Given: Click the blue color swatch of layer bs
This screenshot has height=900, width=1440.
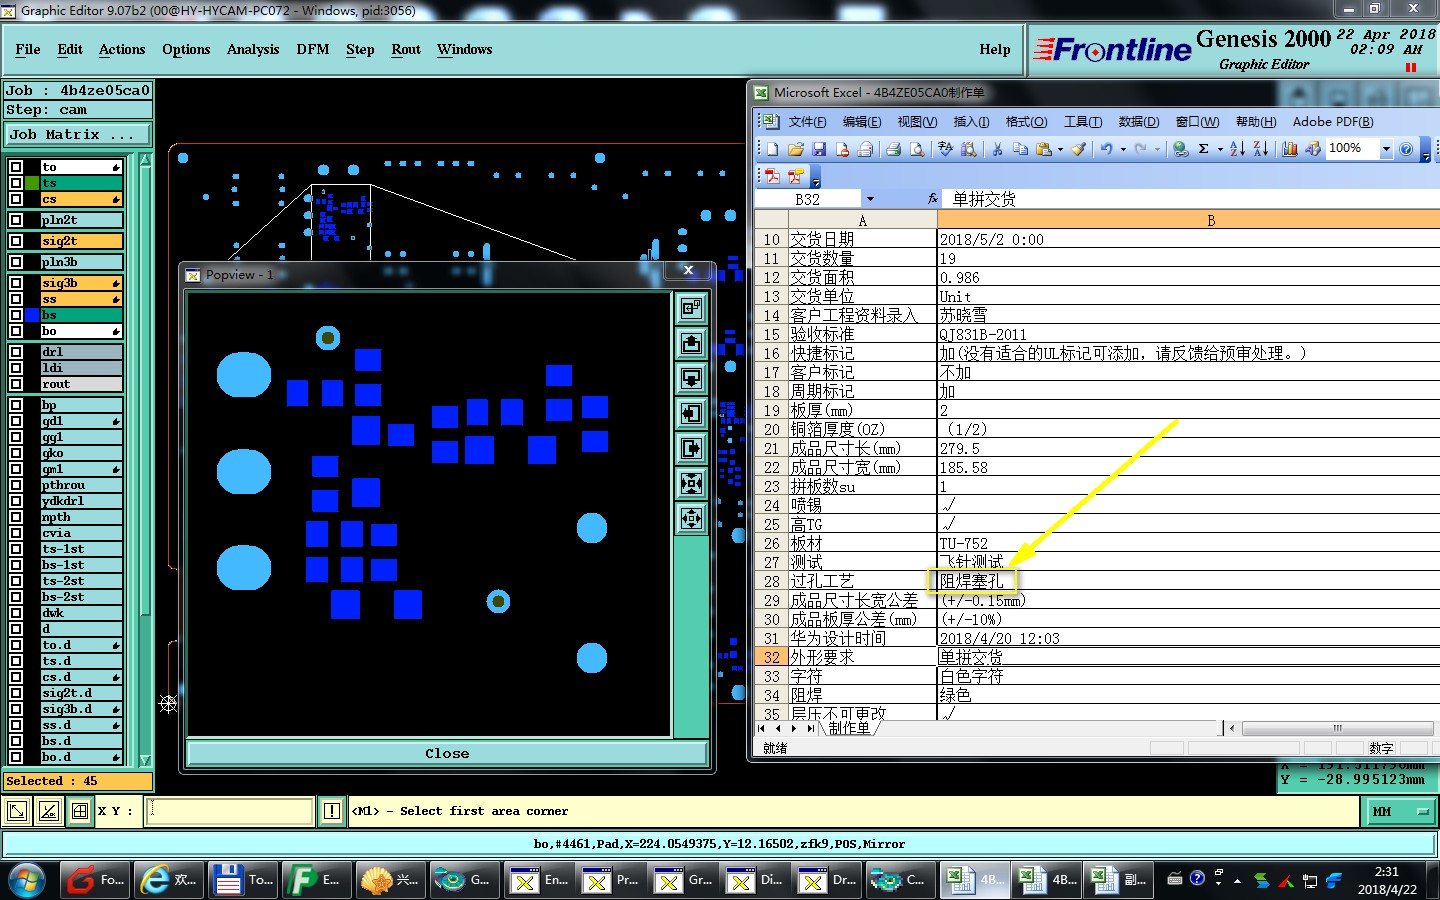Looking at the screenshot, I should tap(33, 315).
